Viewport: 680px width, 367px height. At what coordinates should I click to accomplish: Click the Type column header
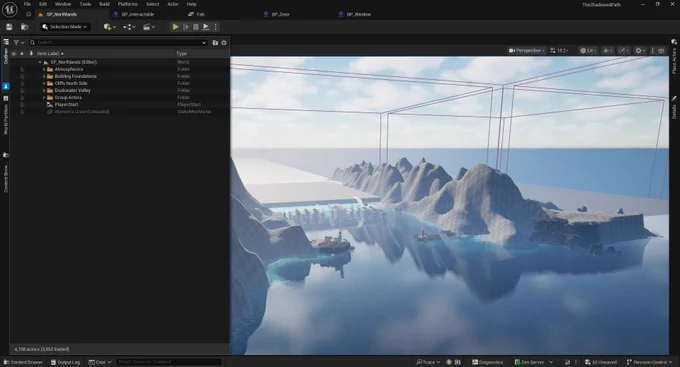tap(181, 54)
